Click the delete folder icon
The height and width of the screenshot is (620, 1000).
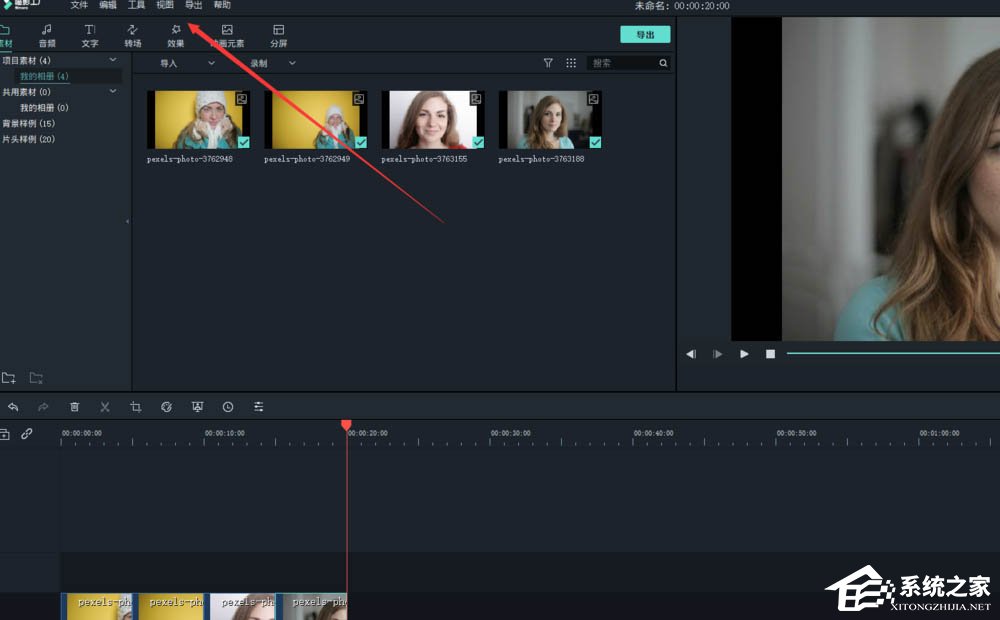coord(36,378)
